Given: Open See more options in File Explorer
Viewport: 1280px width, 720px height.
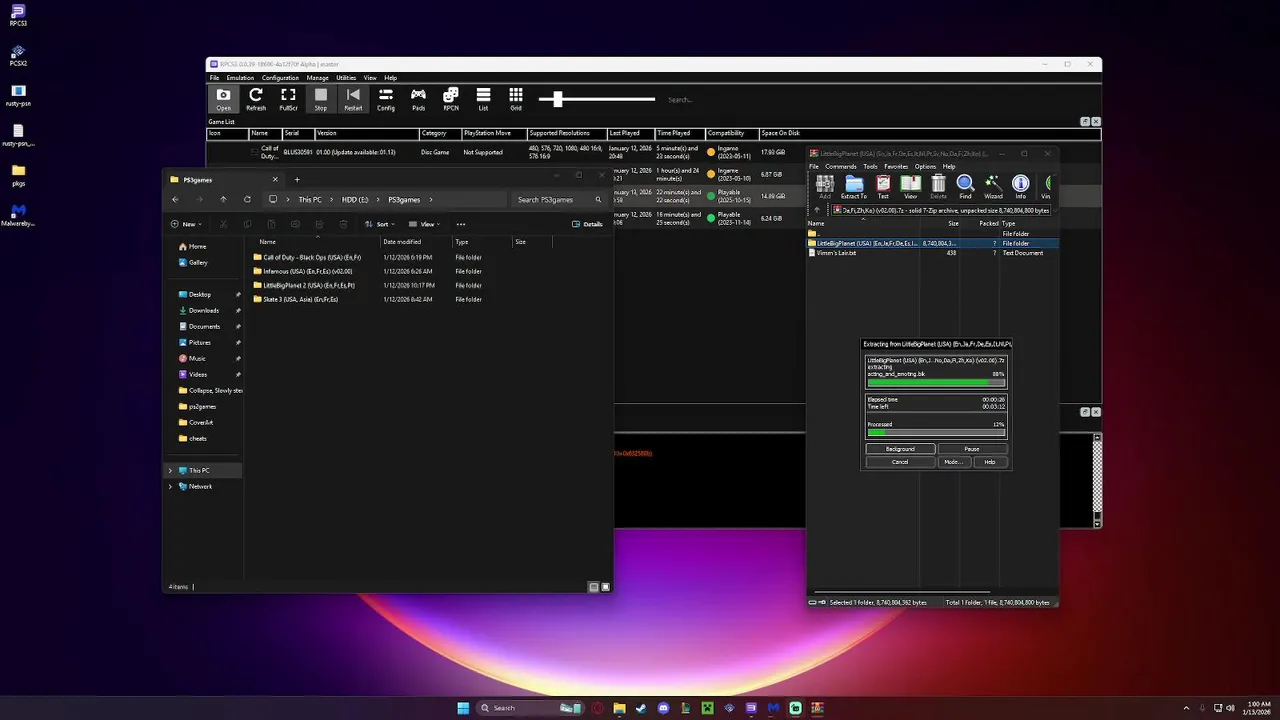Looking at the screenshot, I should click(461, 224).
